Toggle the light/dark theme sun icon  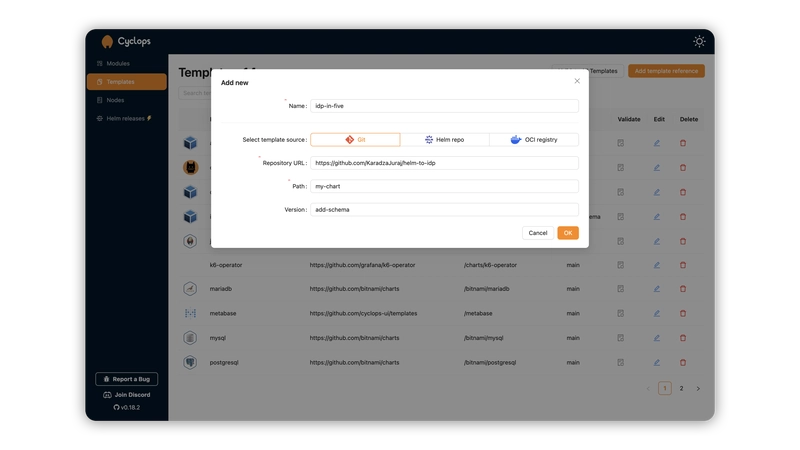[699, 41]
